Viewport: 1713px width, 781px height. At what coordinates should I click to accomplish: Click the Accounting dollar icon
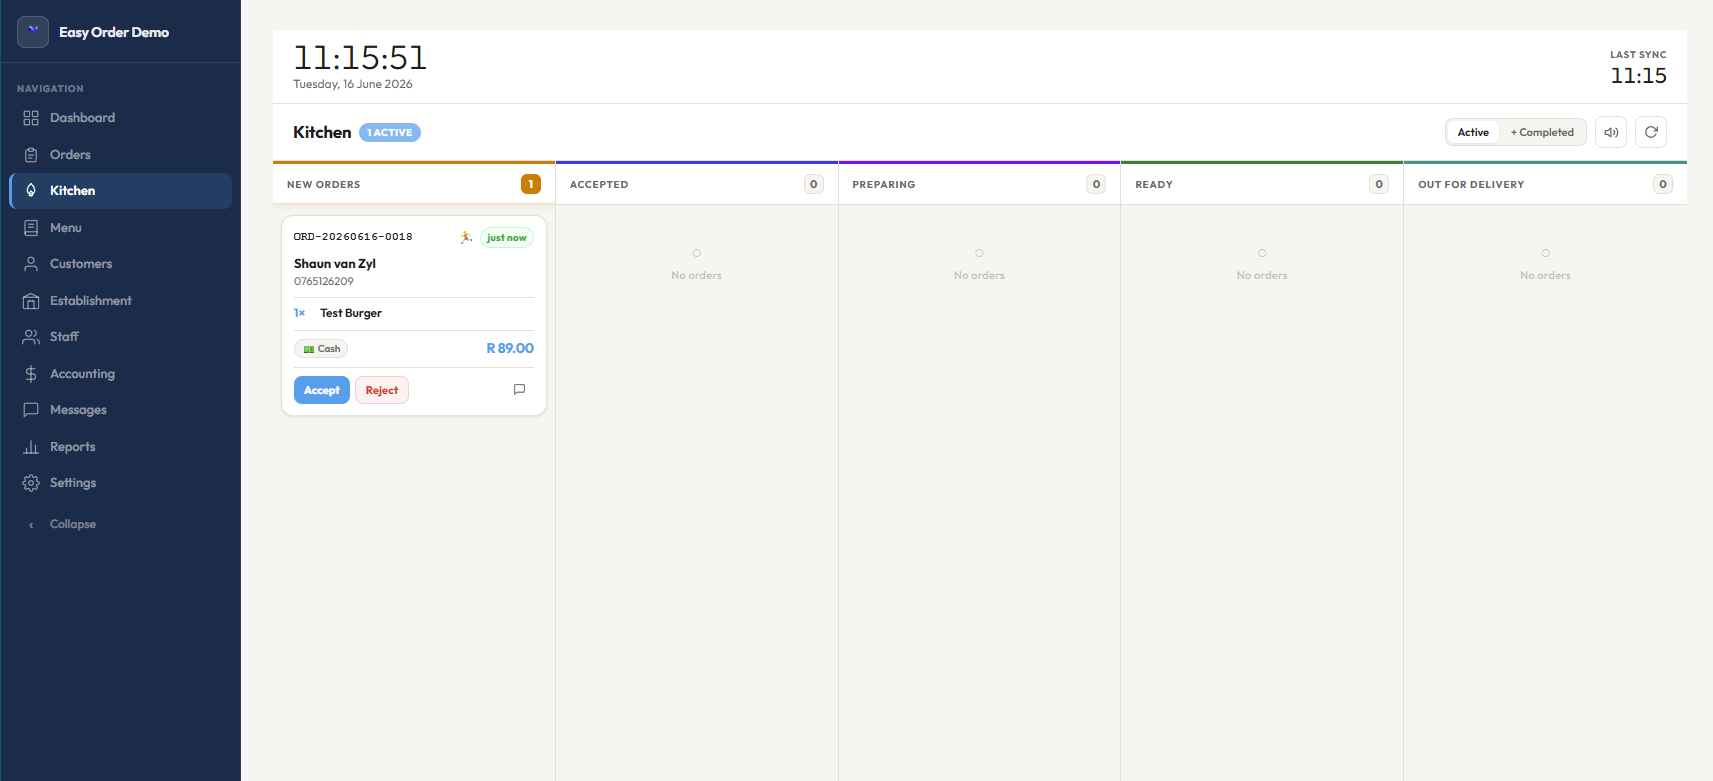point(31,374)
